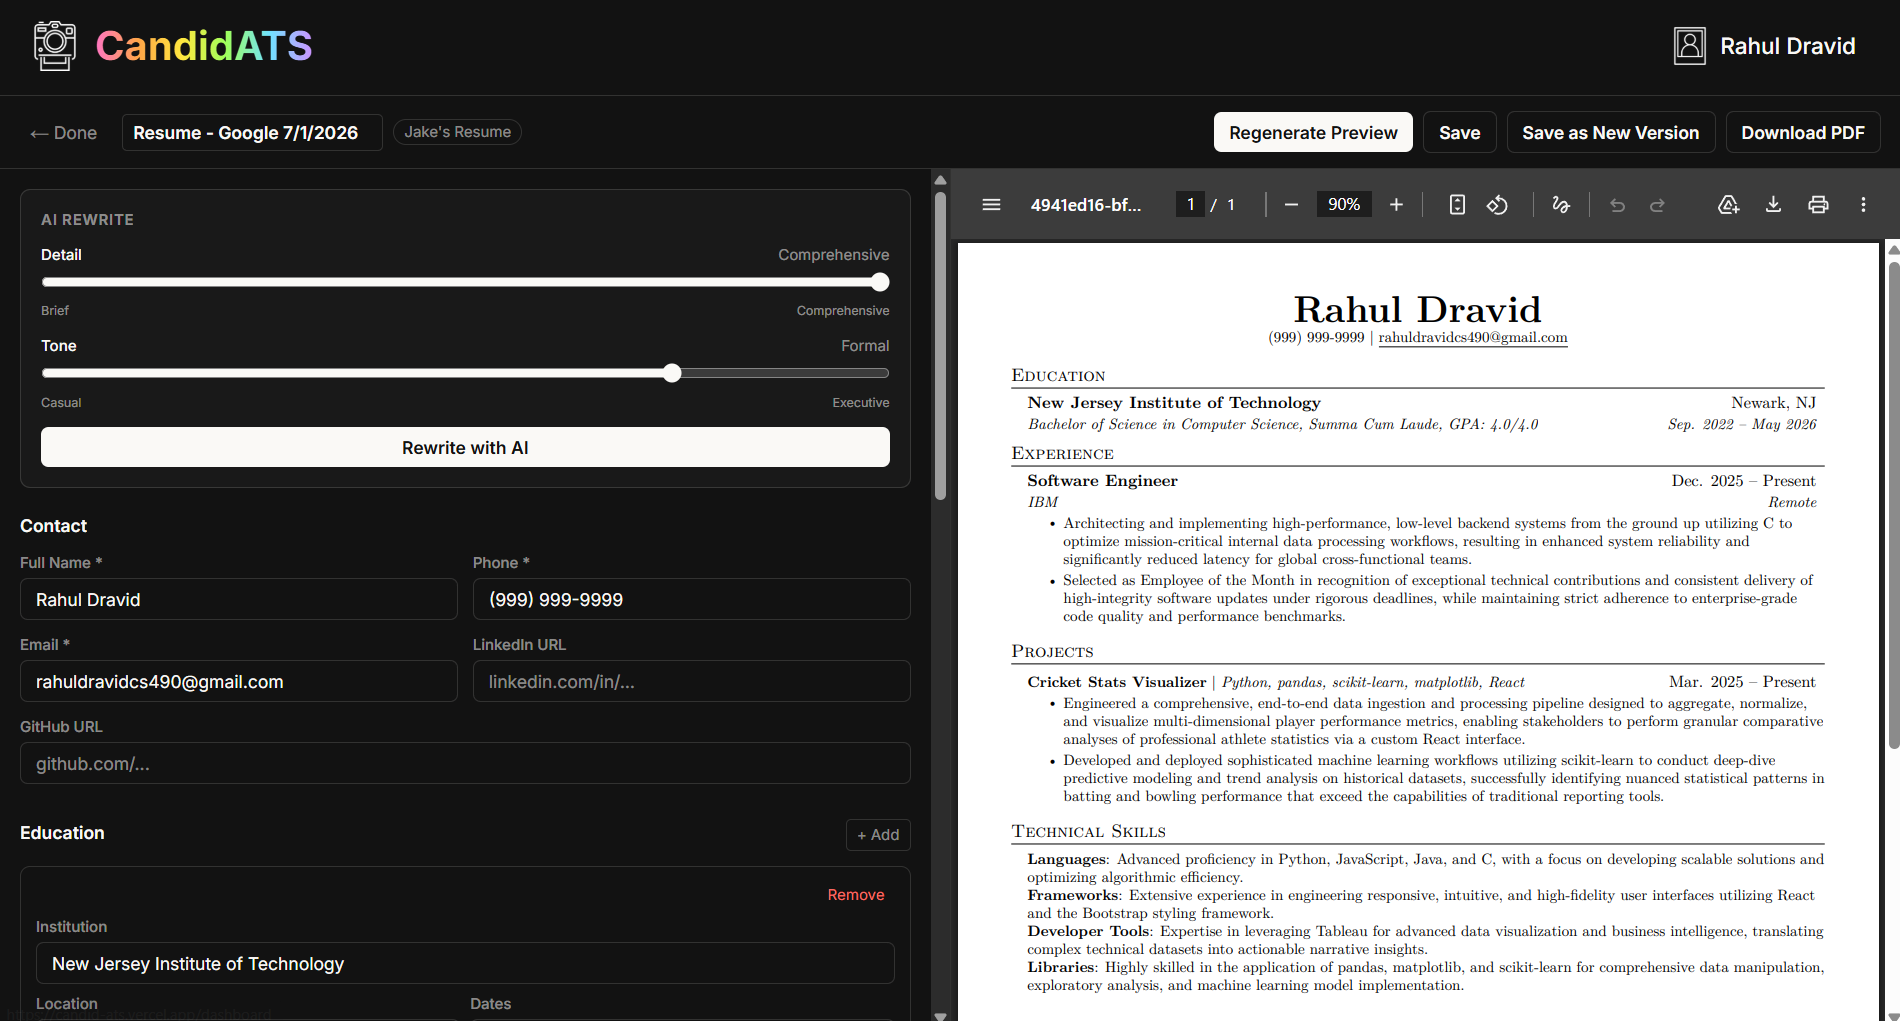This screenshot has height=1021, width=1900.
Task: Click the 'Software Engineer' heading in preview
Action: point(1102,481)
